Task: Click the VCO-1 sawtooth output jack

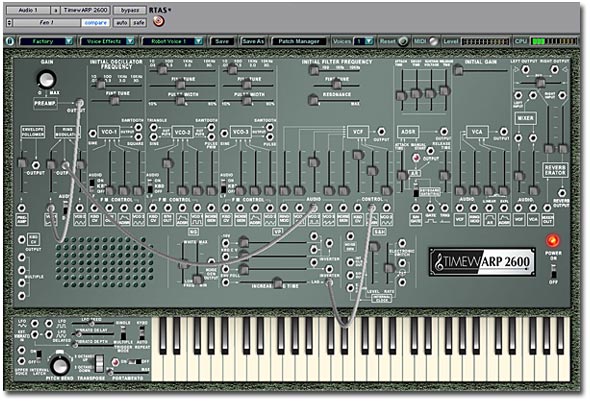Action: 139,127
